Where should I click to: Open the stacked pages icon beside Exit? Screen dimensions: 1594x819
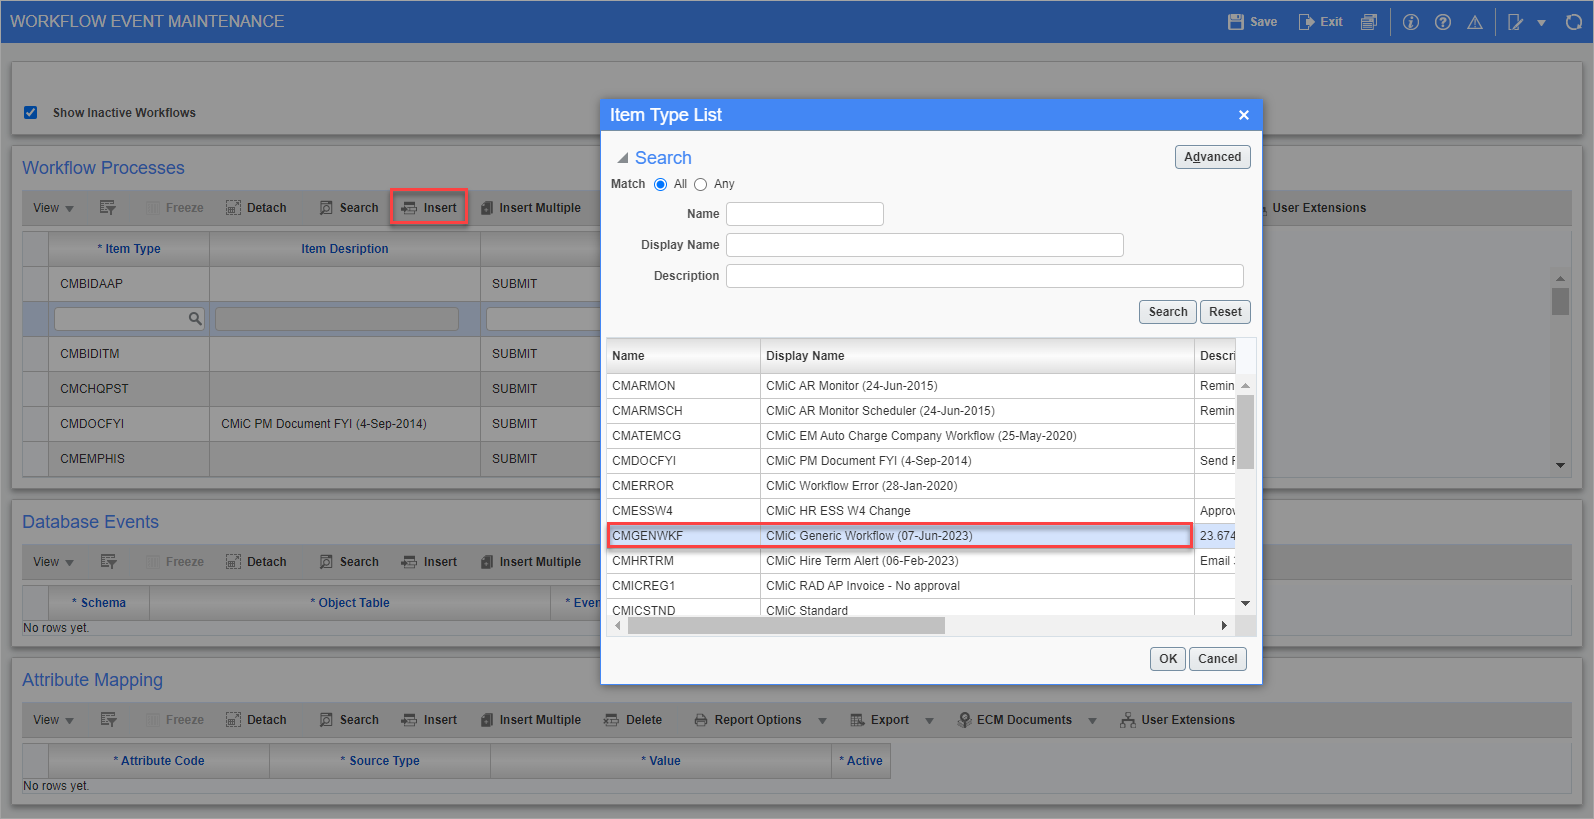1369,22
